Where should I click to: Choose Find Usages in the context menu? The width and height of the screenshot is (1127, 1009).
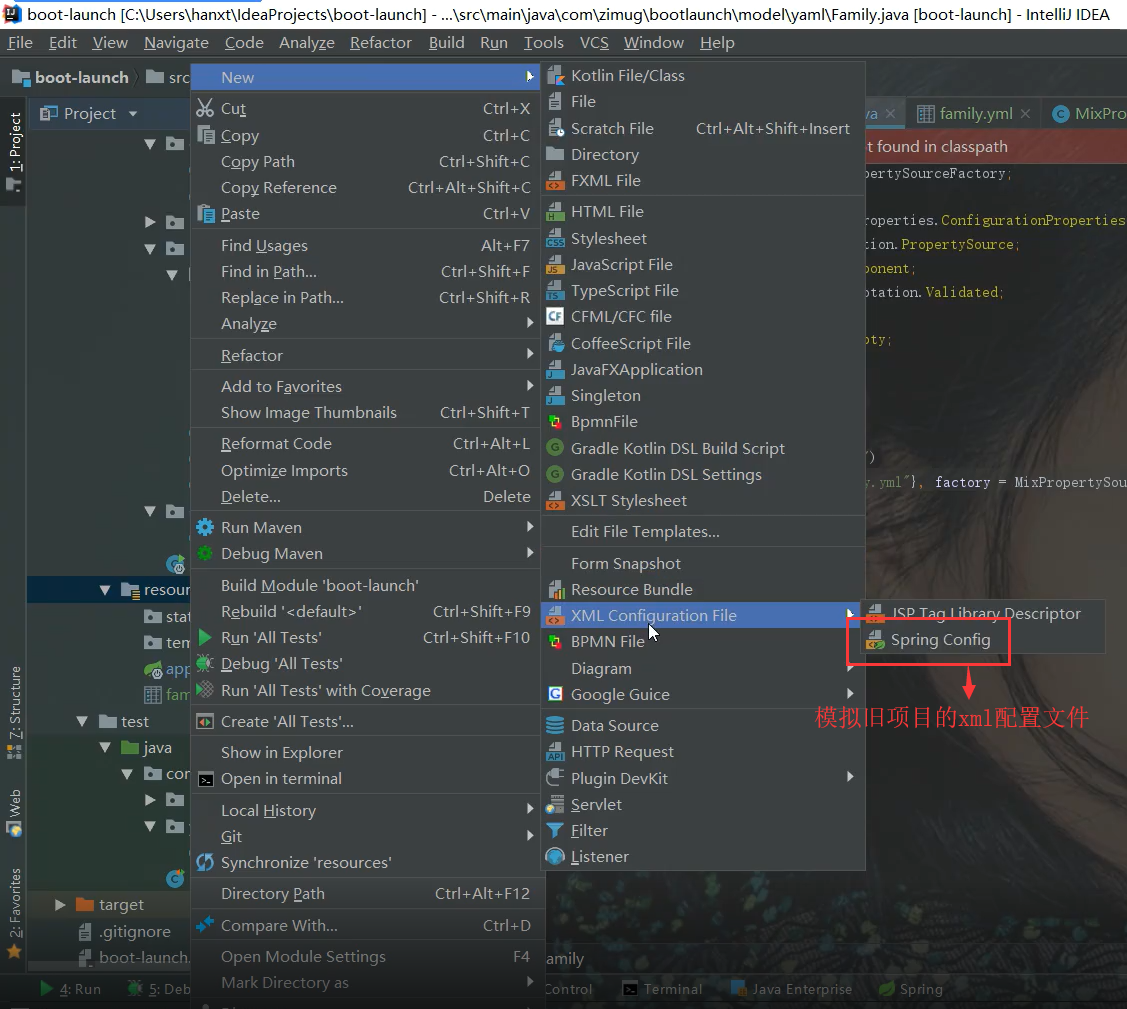[x=367, y=246]
